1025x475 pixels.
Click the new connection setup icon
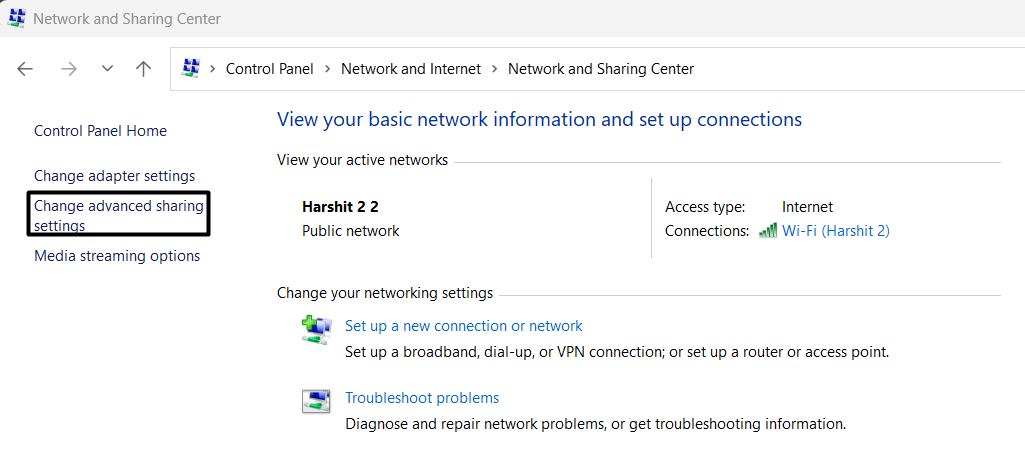point(316,330)
